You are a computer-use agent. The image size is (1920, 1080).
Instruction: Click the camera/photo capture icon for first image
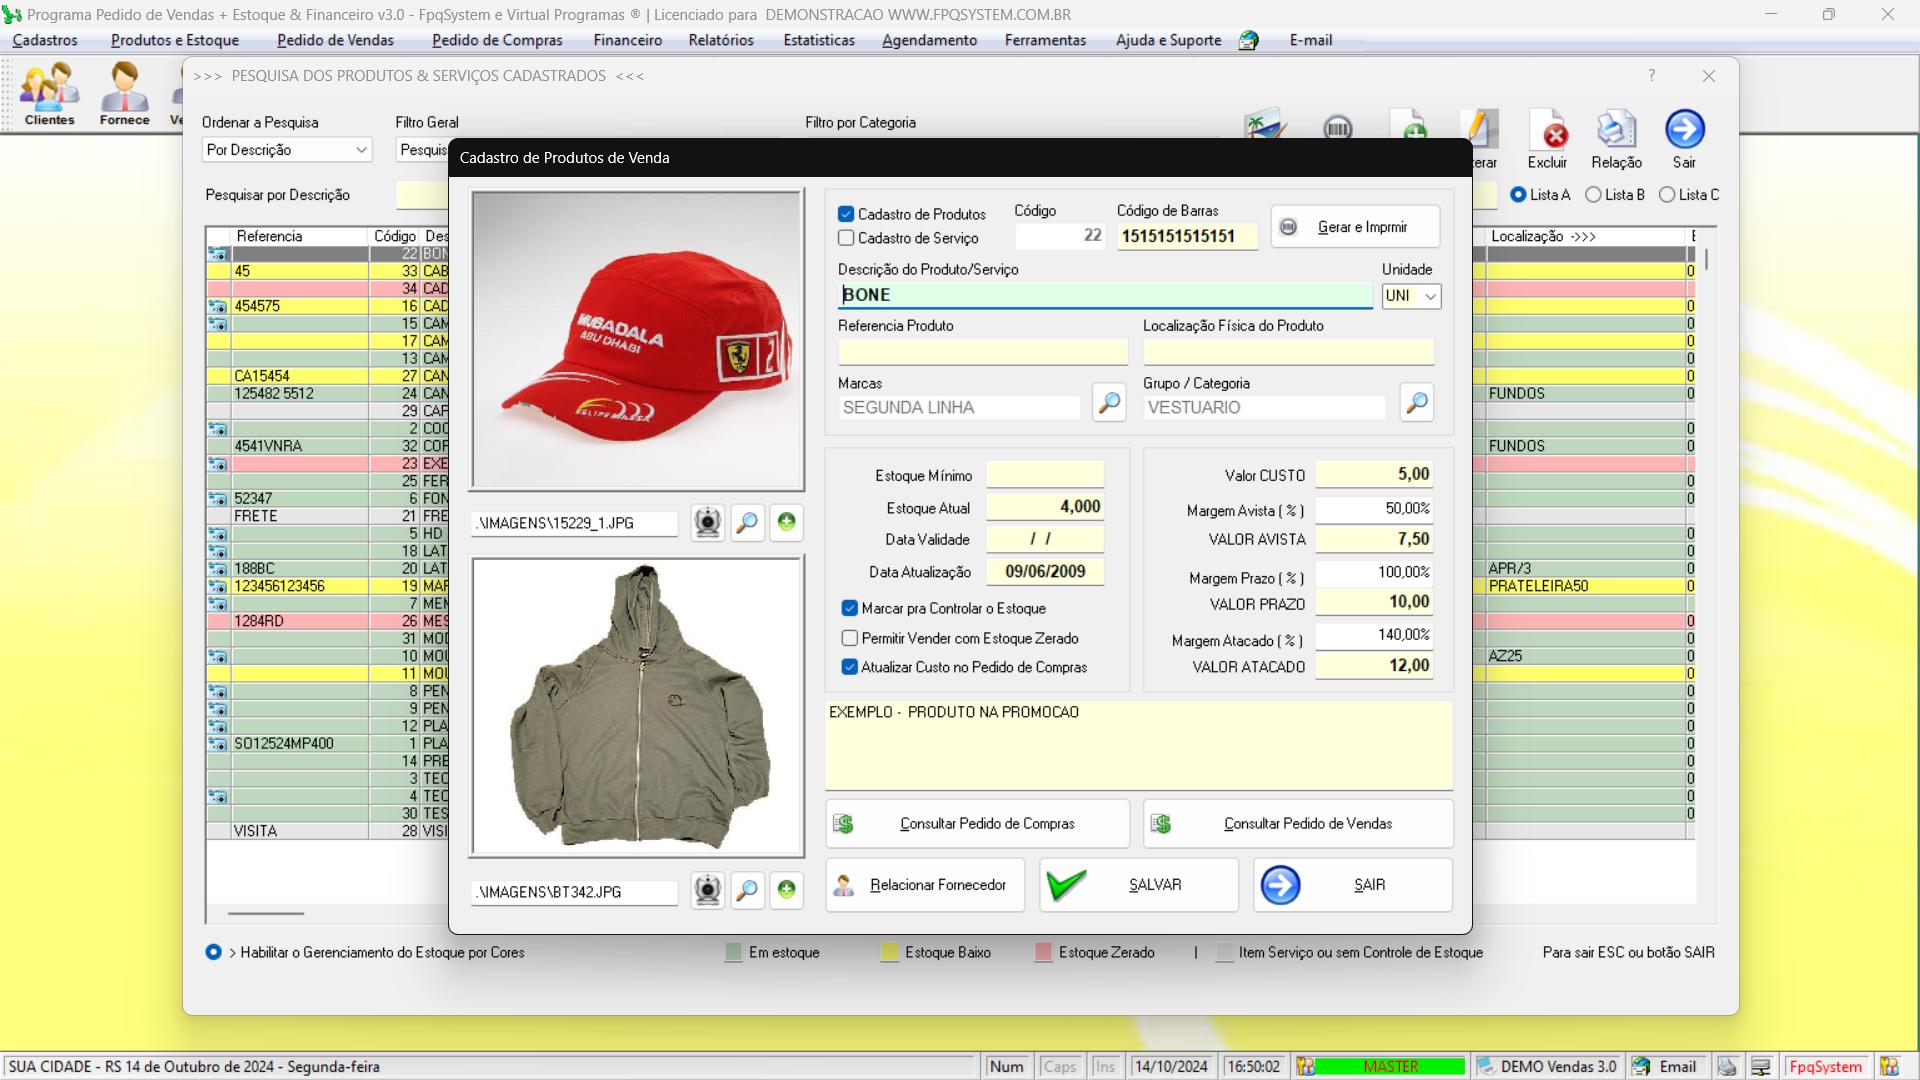pyautogui.click(x=708, y=522)
